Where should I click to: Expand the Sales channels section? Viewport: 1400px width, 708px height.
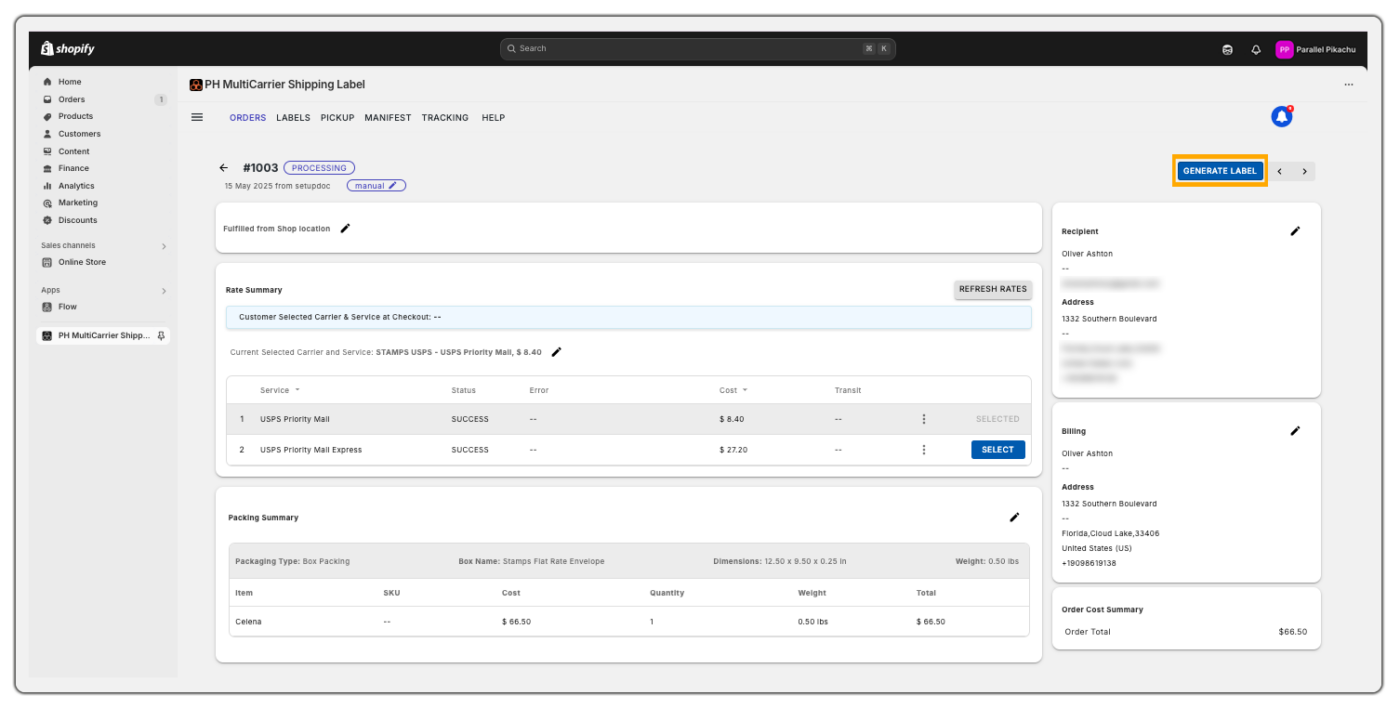[164, 246]
